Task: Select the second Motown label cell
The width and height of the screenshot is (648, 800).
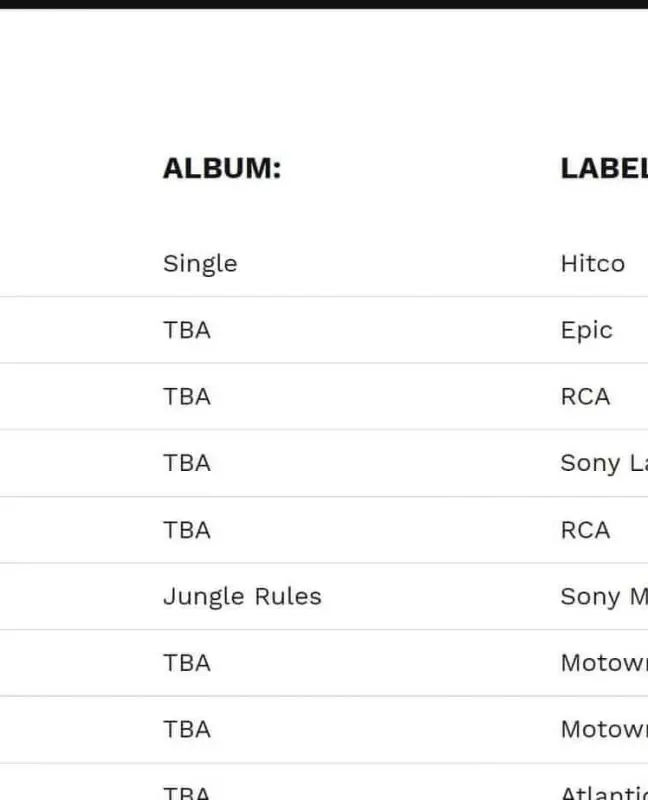Action: click(603, 730)
